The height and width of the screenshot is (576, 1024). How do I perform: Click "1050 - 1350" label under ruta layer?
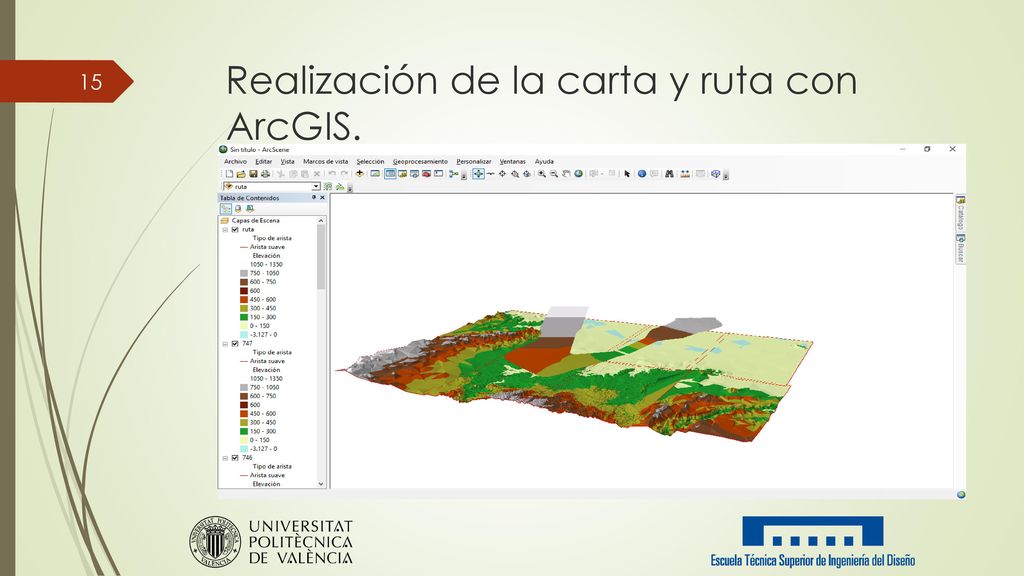pos(266,264)
